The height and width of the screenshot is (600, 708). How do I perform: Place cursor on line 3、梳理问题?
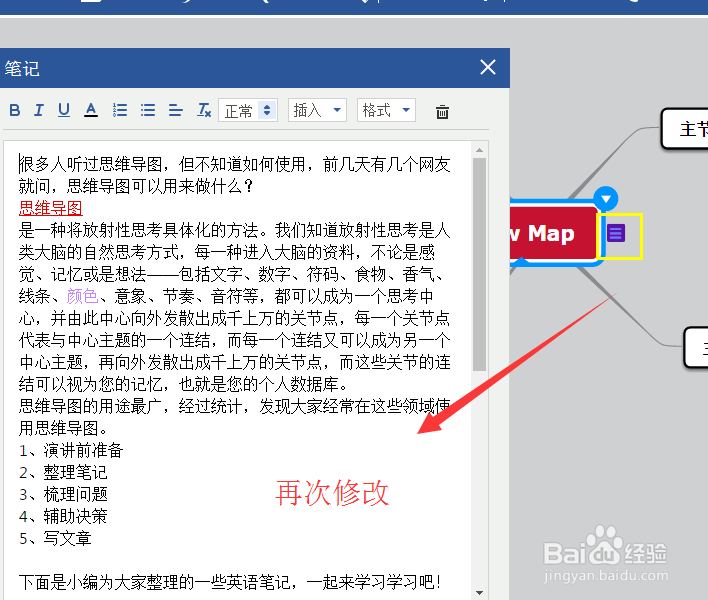(x=63, y=494)
